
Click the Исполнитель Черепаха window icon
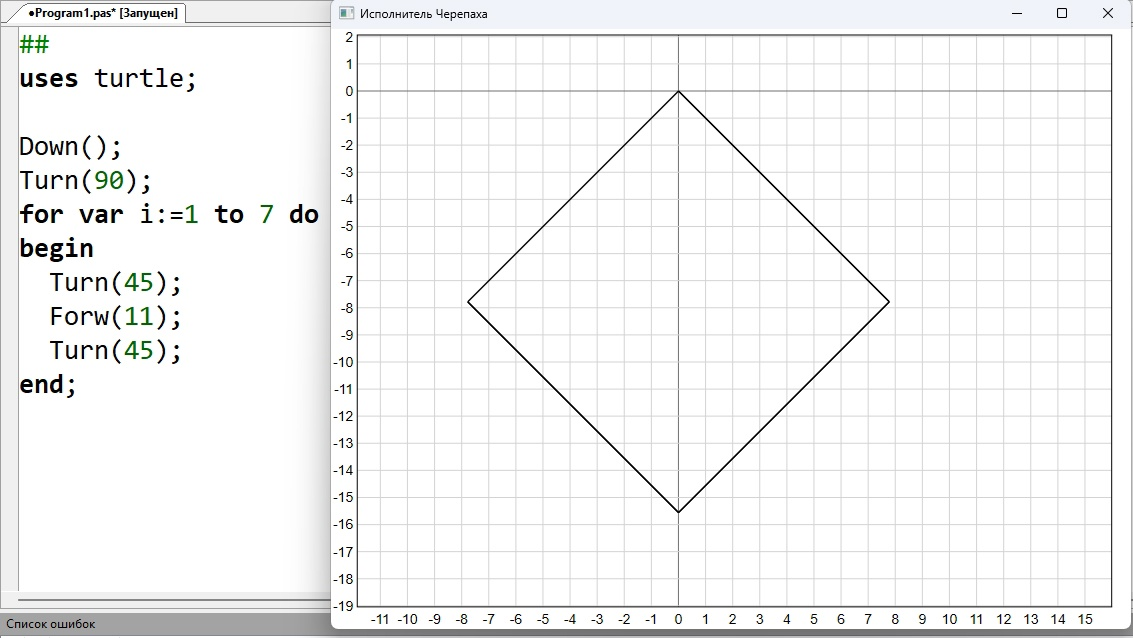347,13
